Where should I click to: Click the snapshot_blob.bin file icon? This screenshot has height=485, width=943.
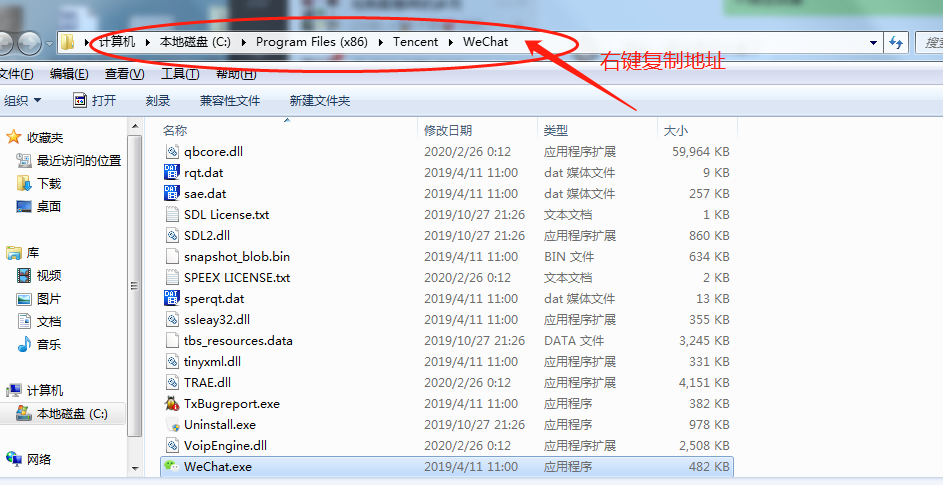(172, 257)
